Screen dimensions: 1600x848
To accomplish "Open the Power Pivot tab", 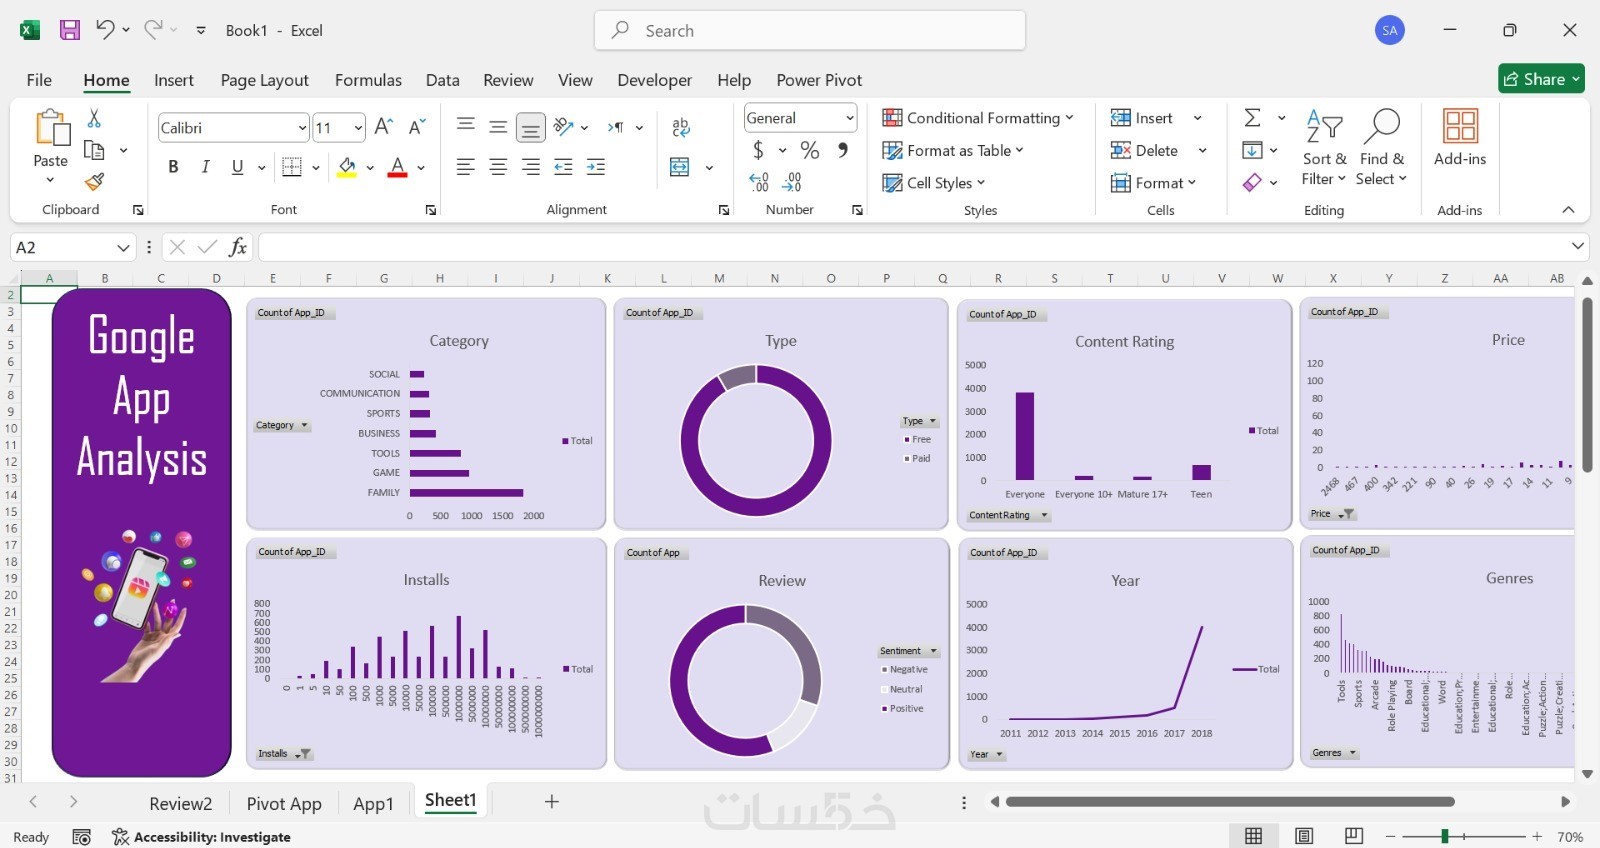I will (x=819, y=80).
